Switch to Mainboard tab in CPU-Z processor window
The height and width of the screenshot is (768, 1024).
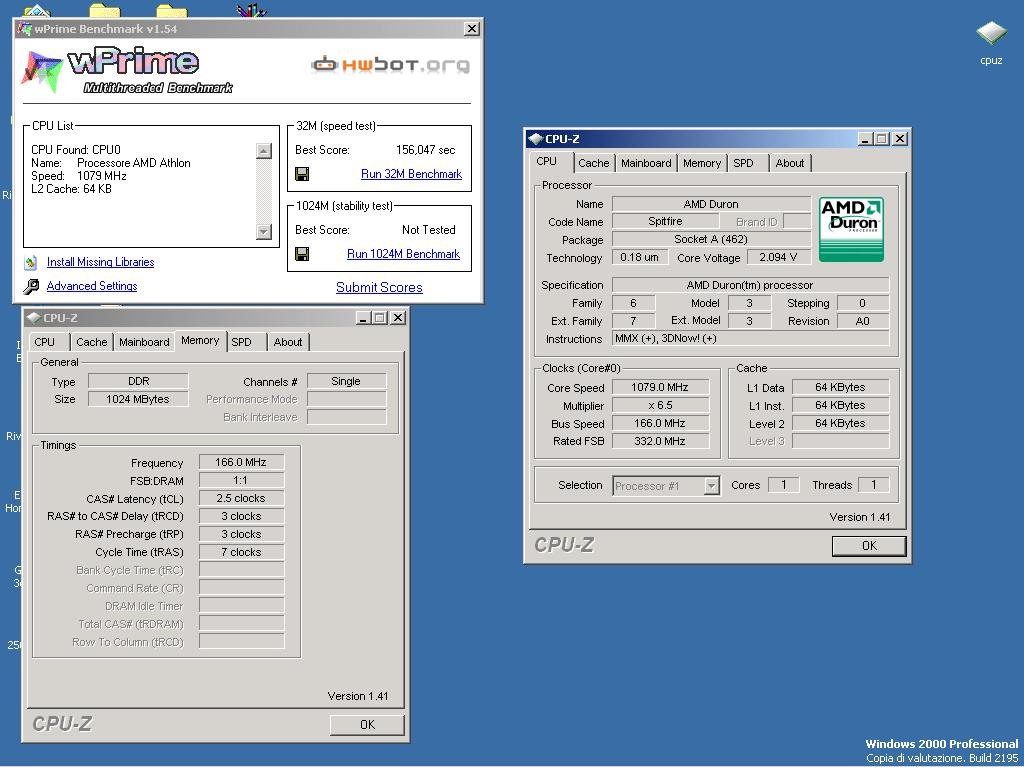click(x=646, y=163)
